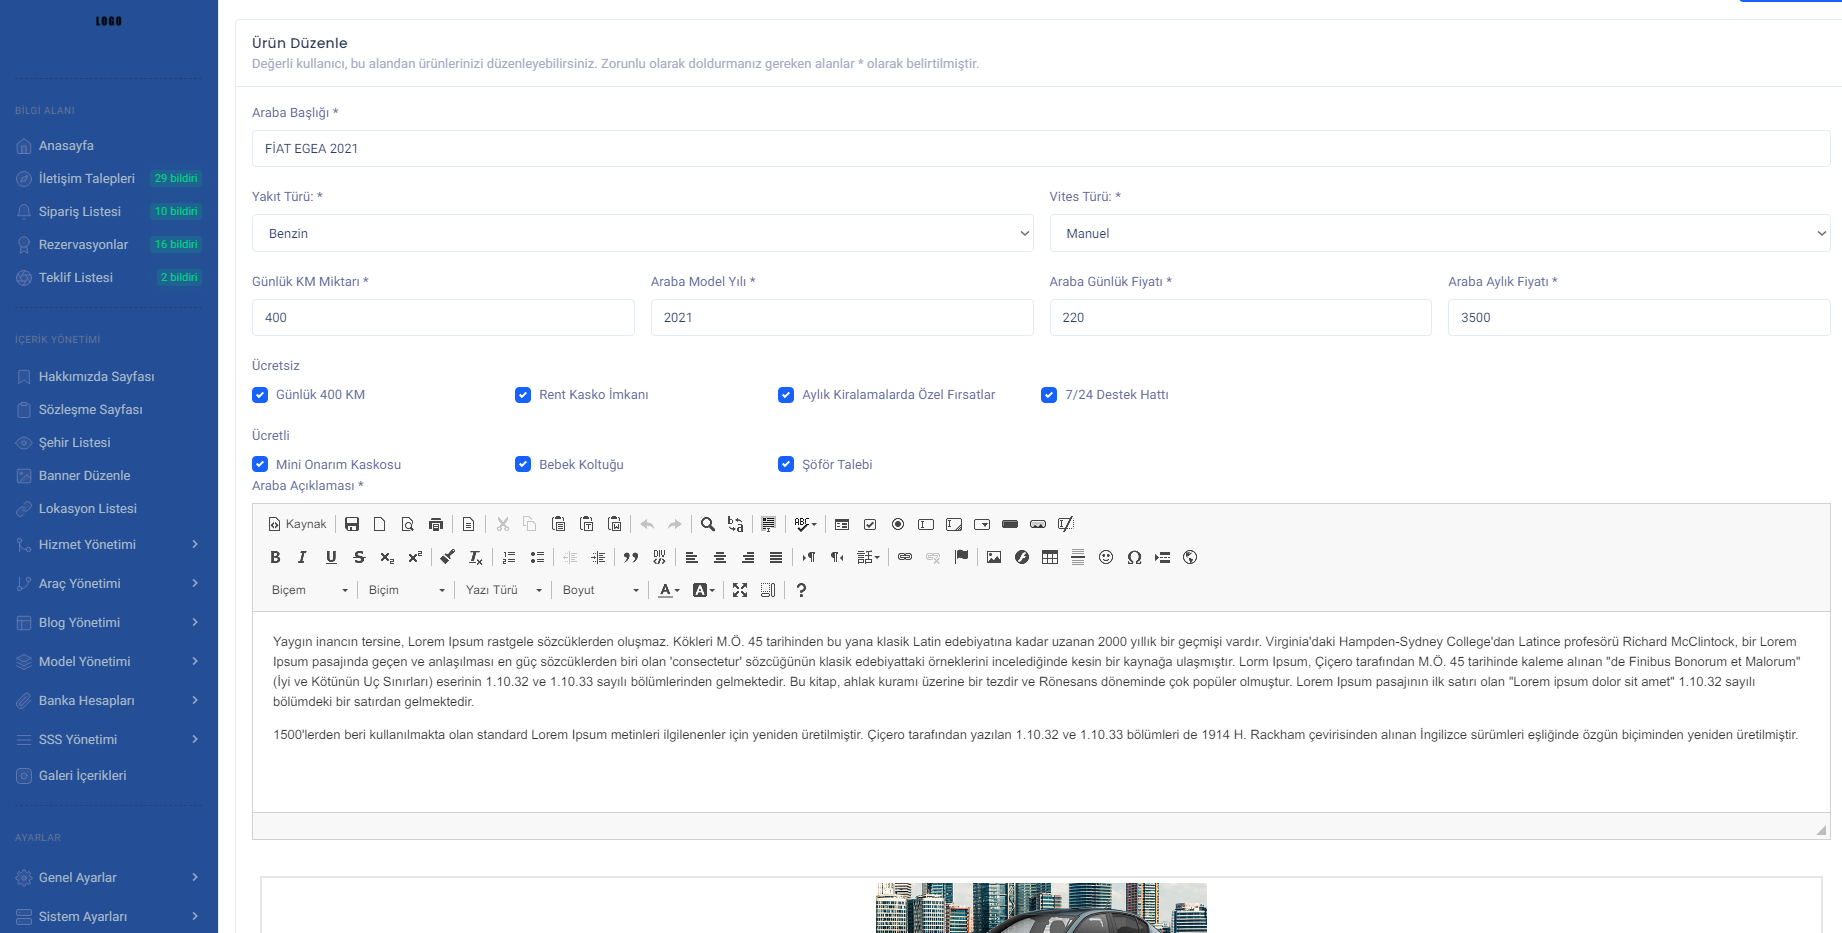This screenshot has height=933, width=1842.
Task: Click the New Page editor icon
Action: (380, 524)
